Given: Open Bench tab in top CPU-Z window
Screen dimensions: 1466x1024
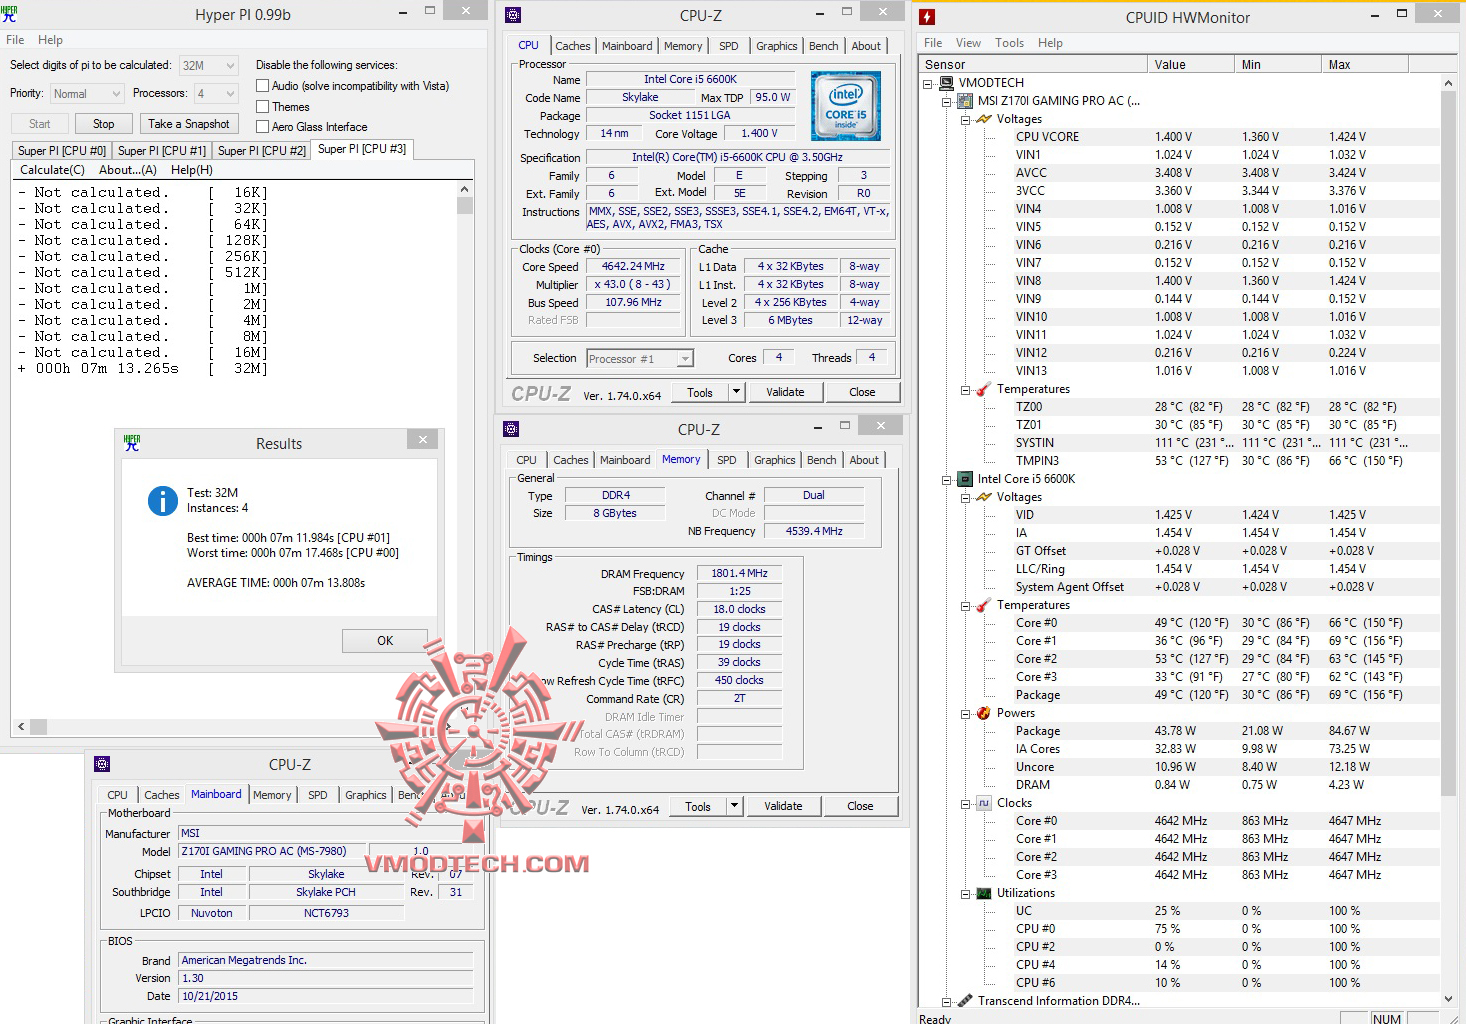Looking at the screenshot, I should click(x=824, y=46).
